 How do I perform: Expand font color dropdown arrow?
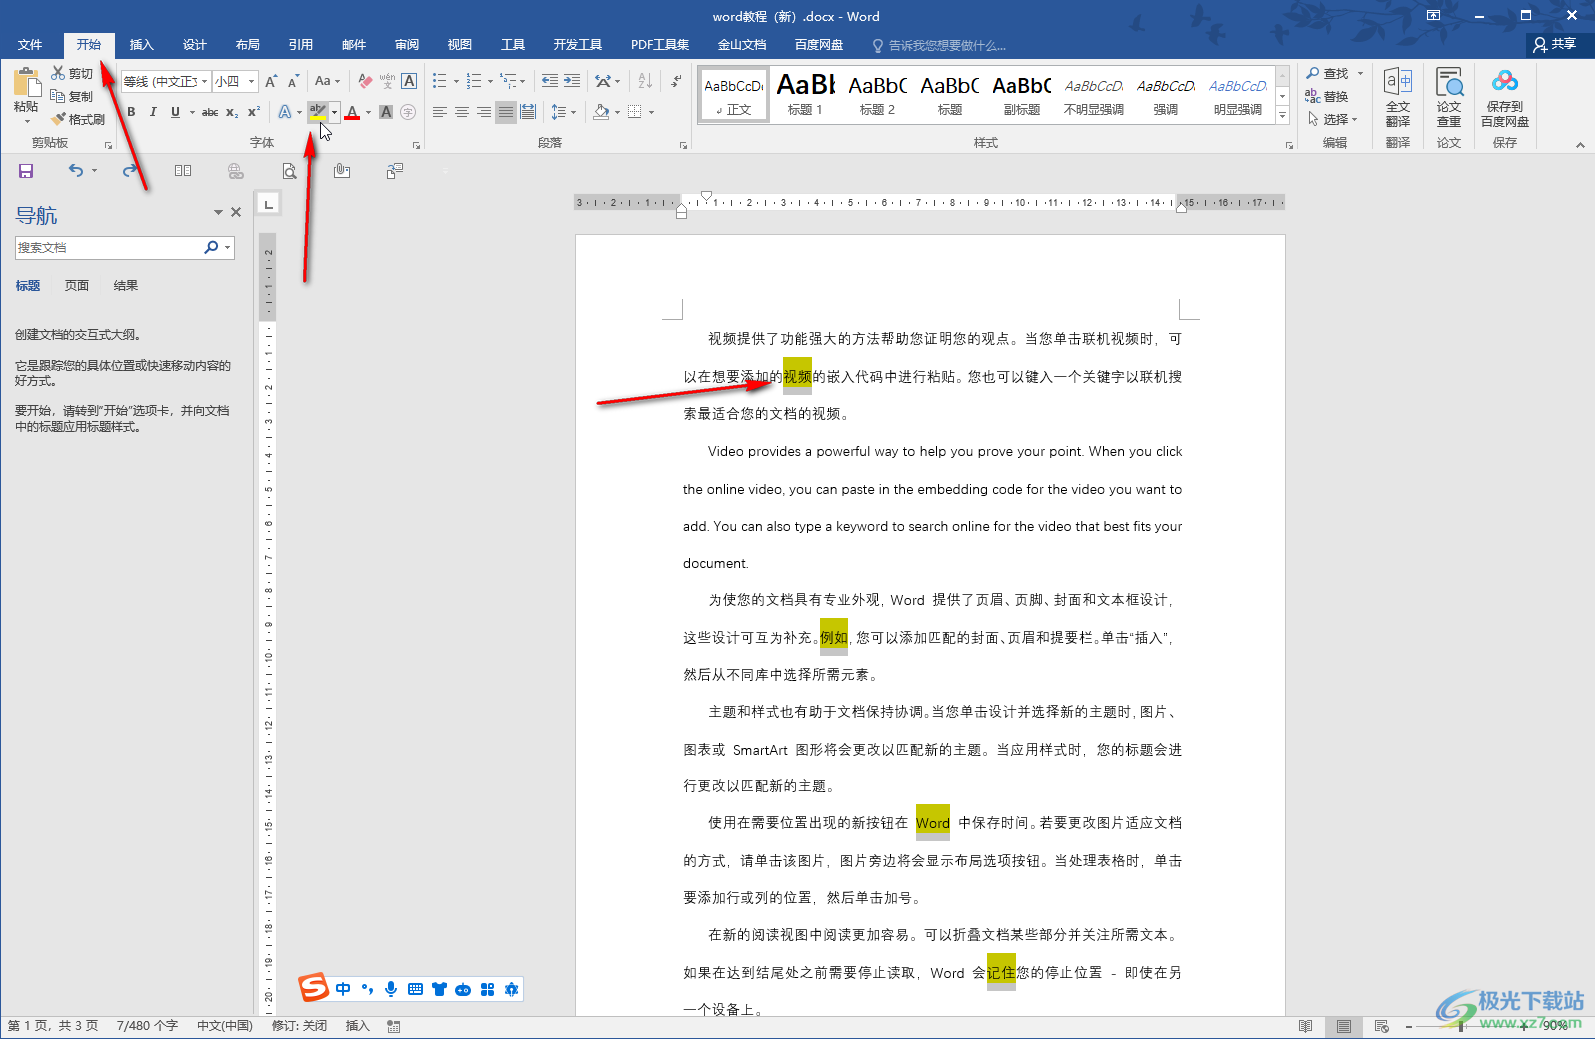(368, 112)
